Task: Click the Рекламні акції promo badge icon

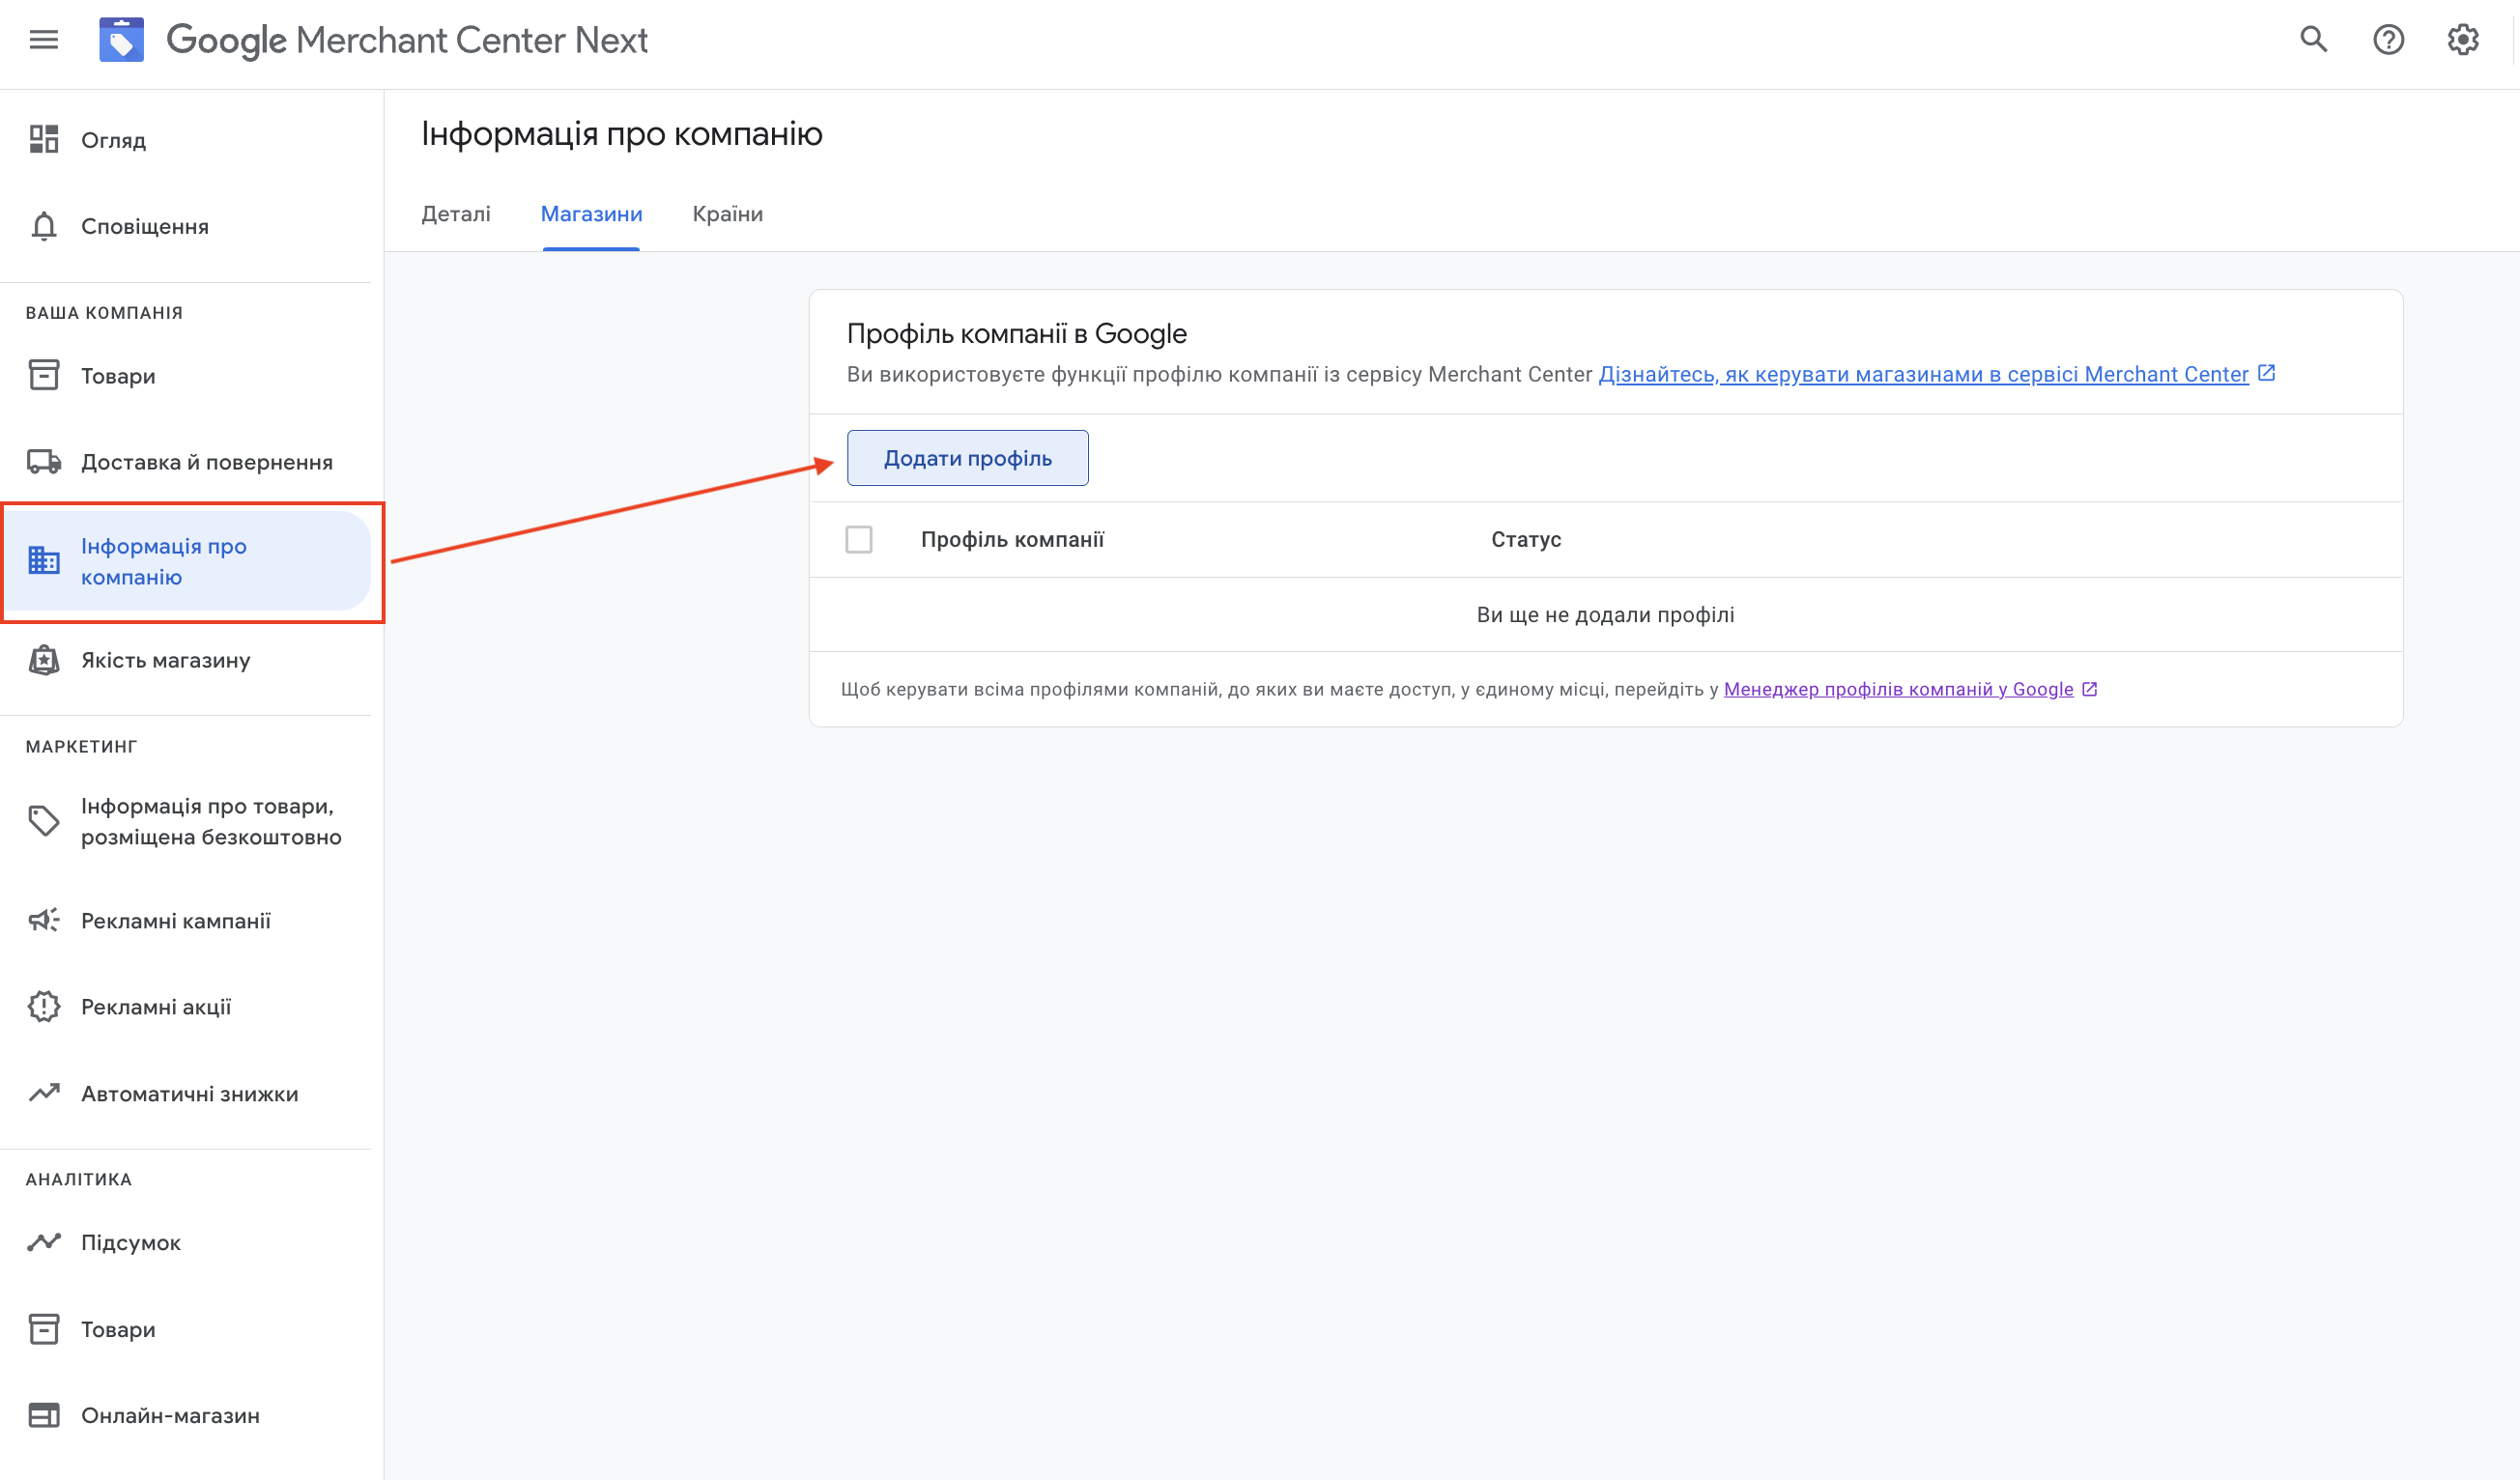Action: [44, 1007]
